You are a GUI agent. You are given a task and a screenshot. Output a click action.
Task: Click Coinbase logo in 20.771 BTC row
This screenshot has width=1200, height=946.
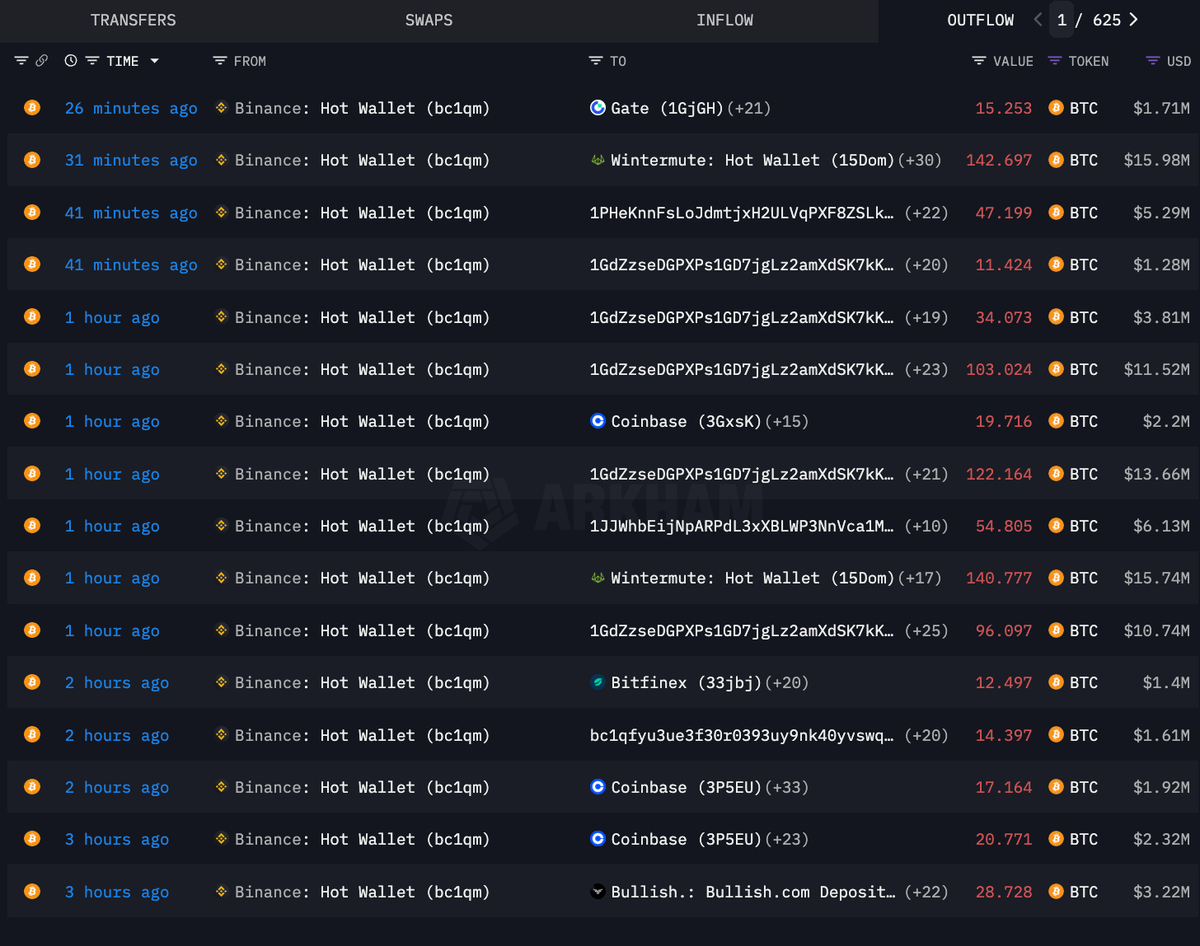598,839
